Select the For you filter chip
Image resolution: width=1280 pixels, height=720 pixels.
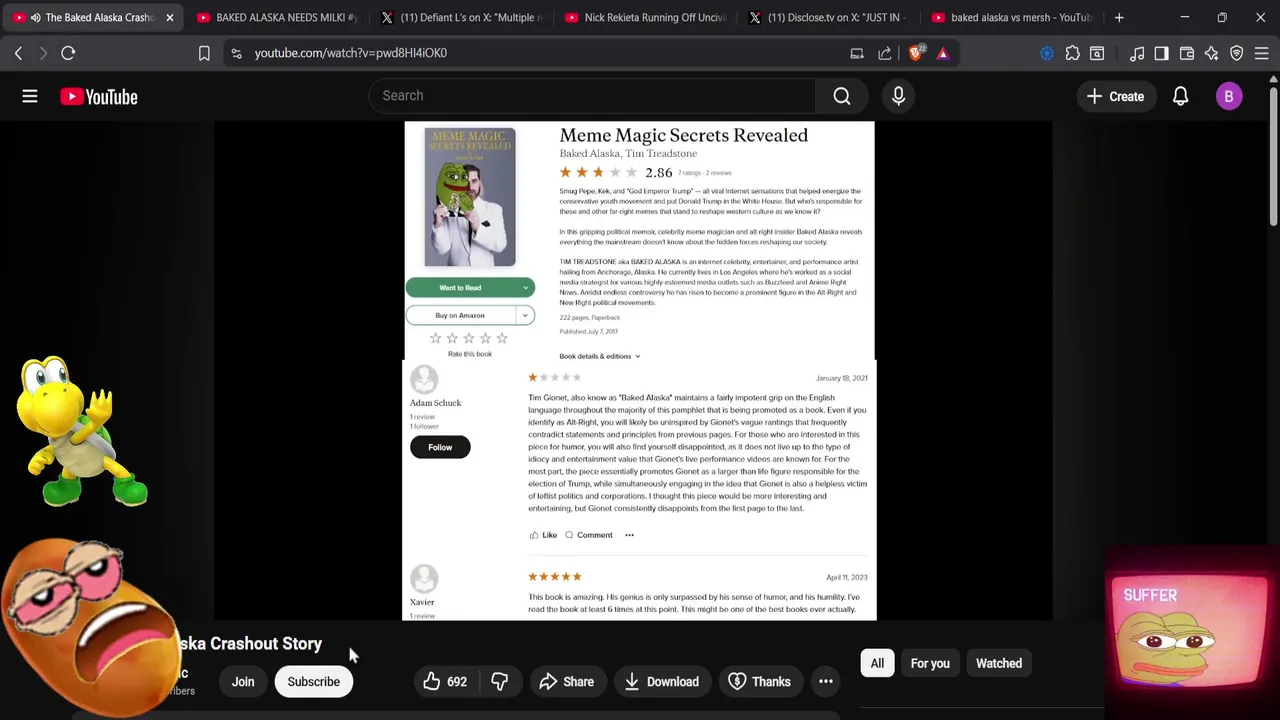point(930,664)
